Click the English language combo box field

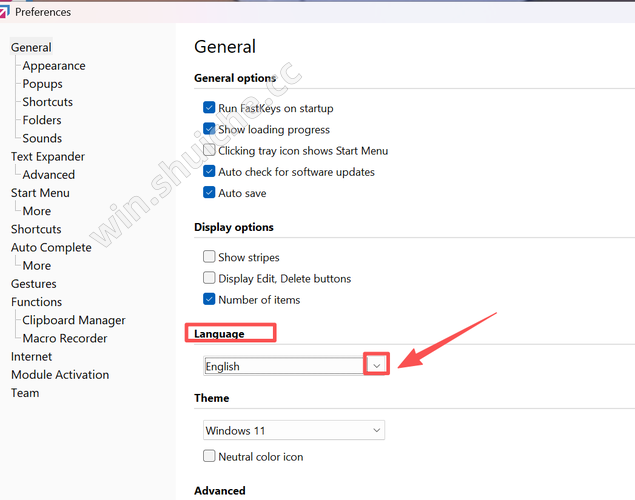click(x=282, y=366)
